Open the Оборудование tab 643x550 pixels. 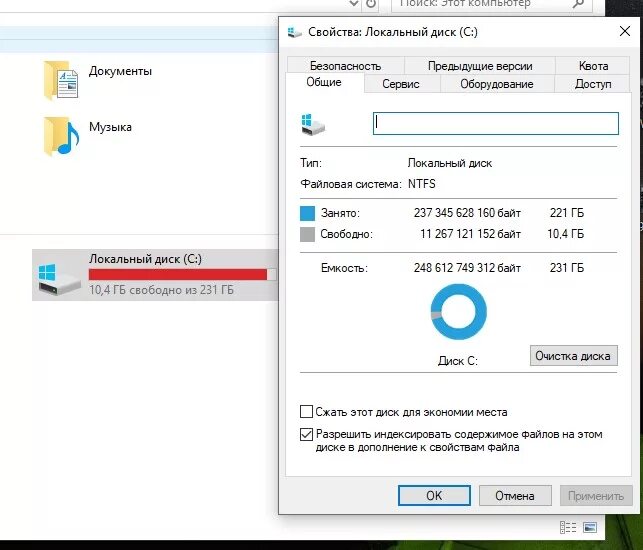coord(497,84)
